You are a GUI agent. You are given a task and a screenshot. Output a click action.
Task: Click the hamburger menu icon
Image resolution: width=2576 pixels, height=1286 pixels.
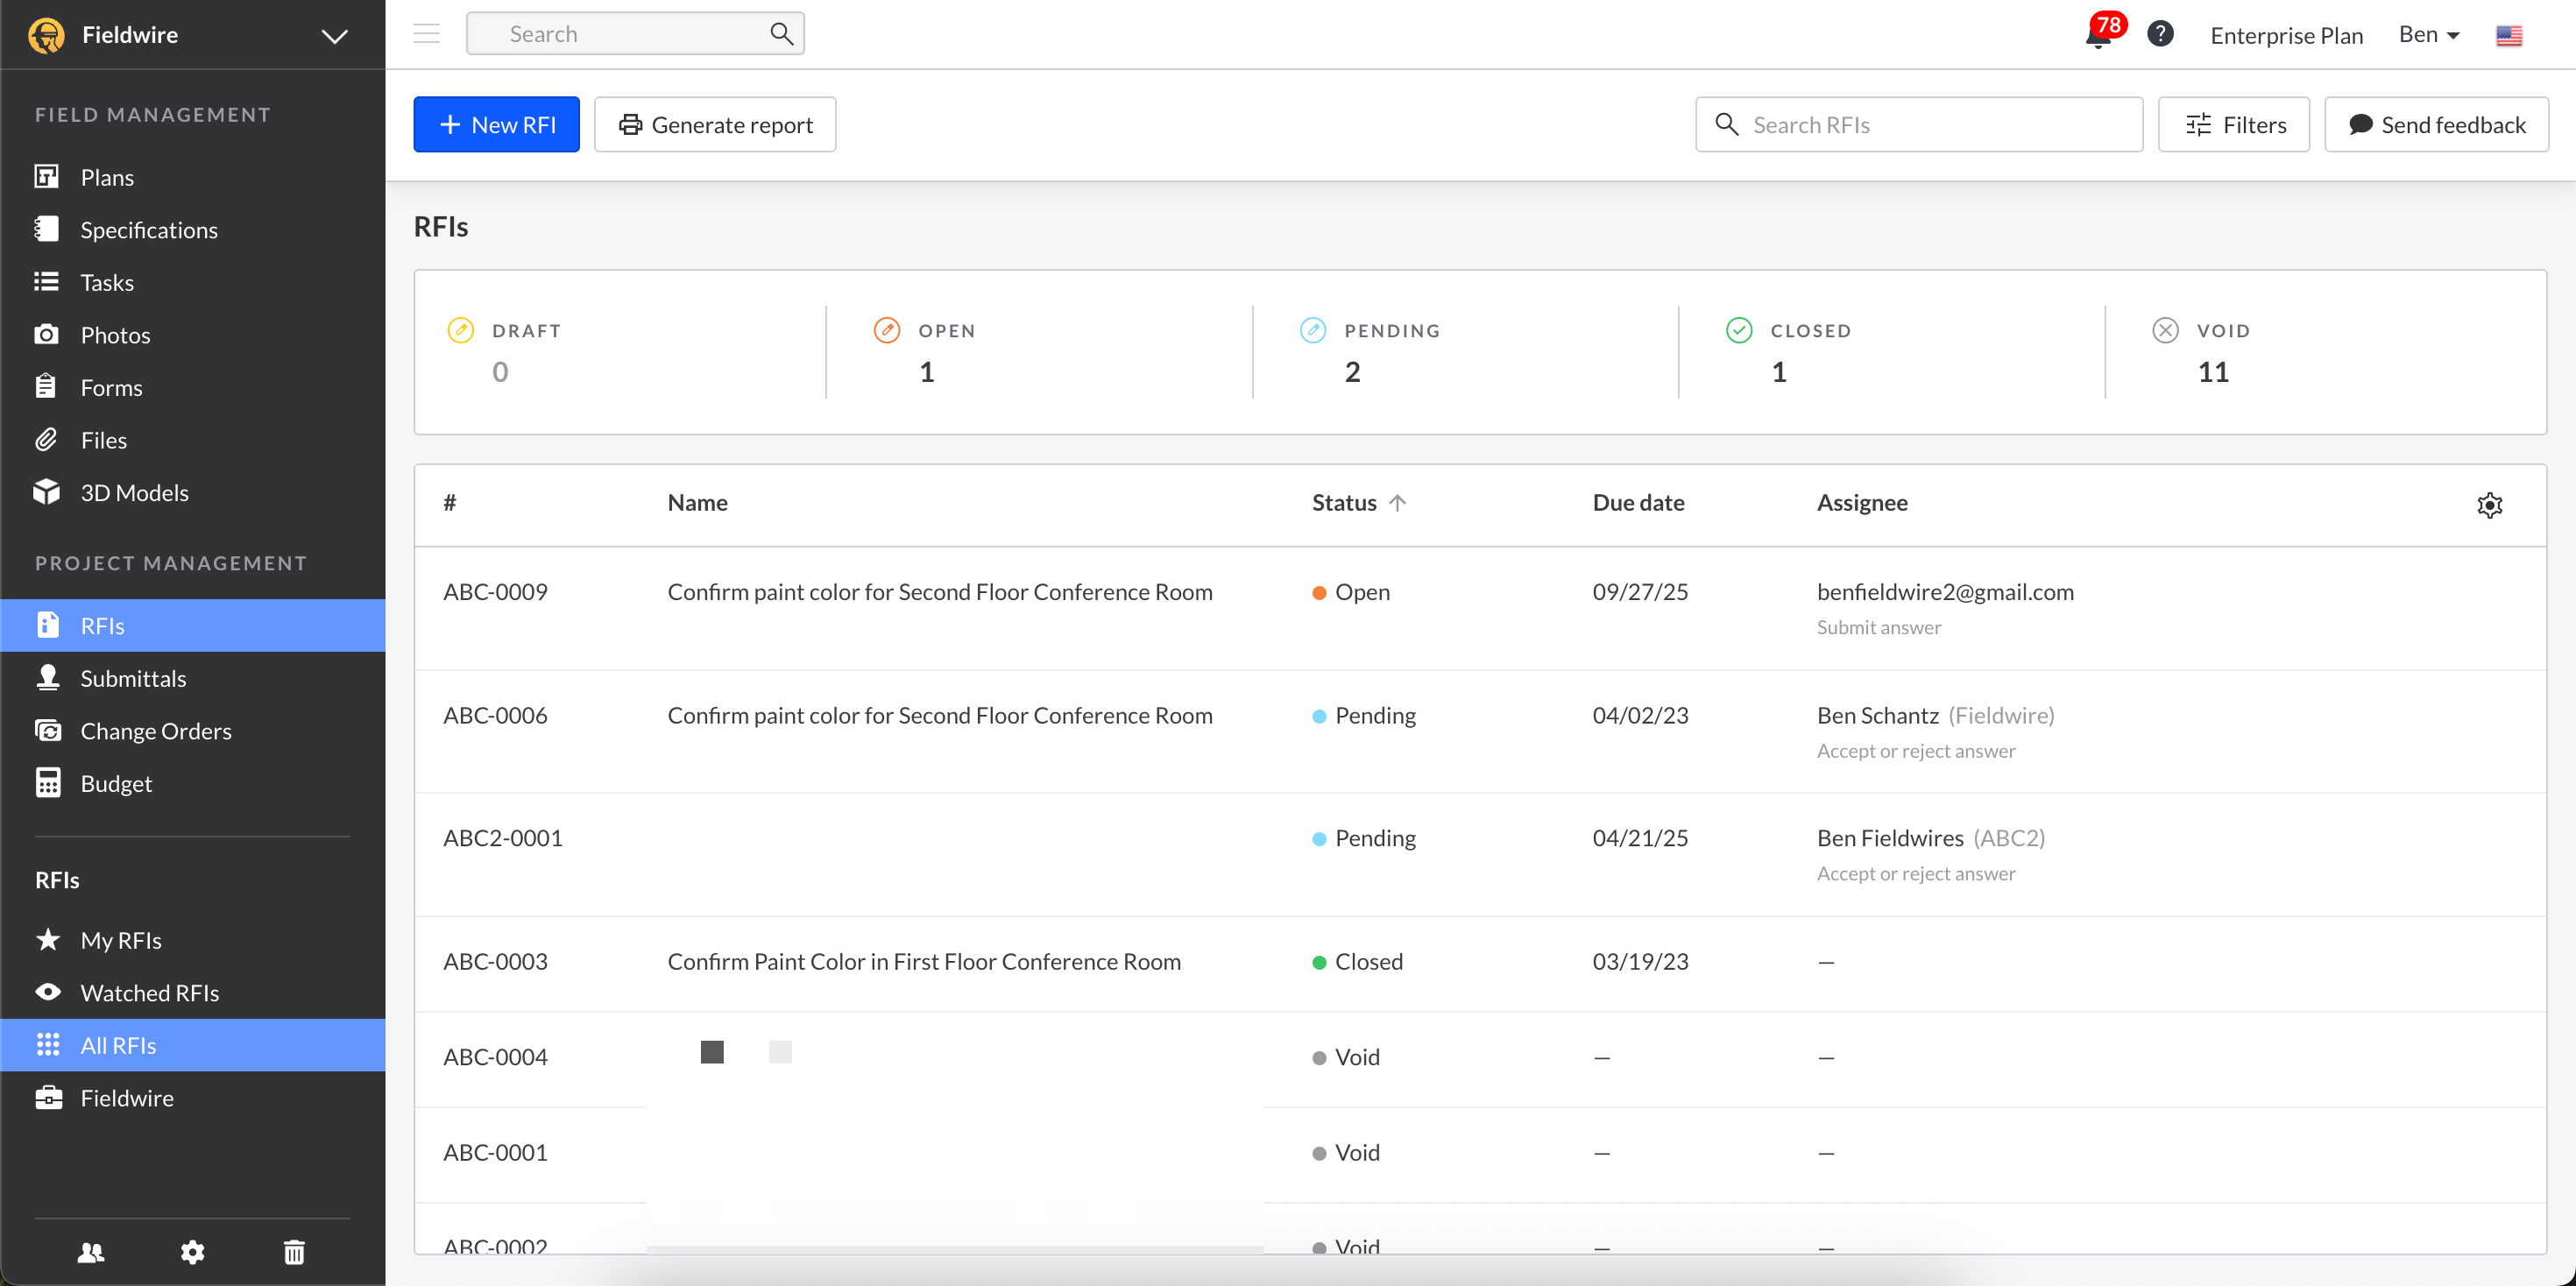pyautogui.click(x=427, y=34)
